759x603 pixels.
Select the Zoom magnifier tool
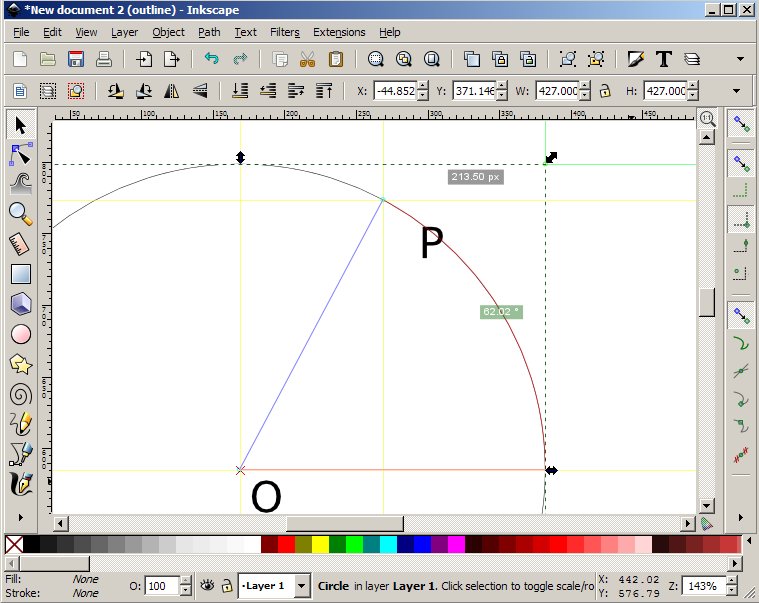tap(21, 212)
